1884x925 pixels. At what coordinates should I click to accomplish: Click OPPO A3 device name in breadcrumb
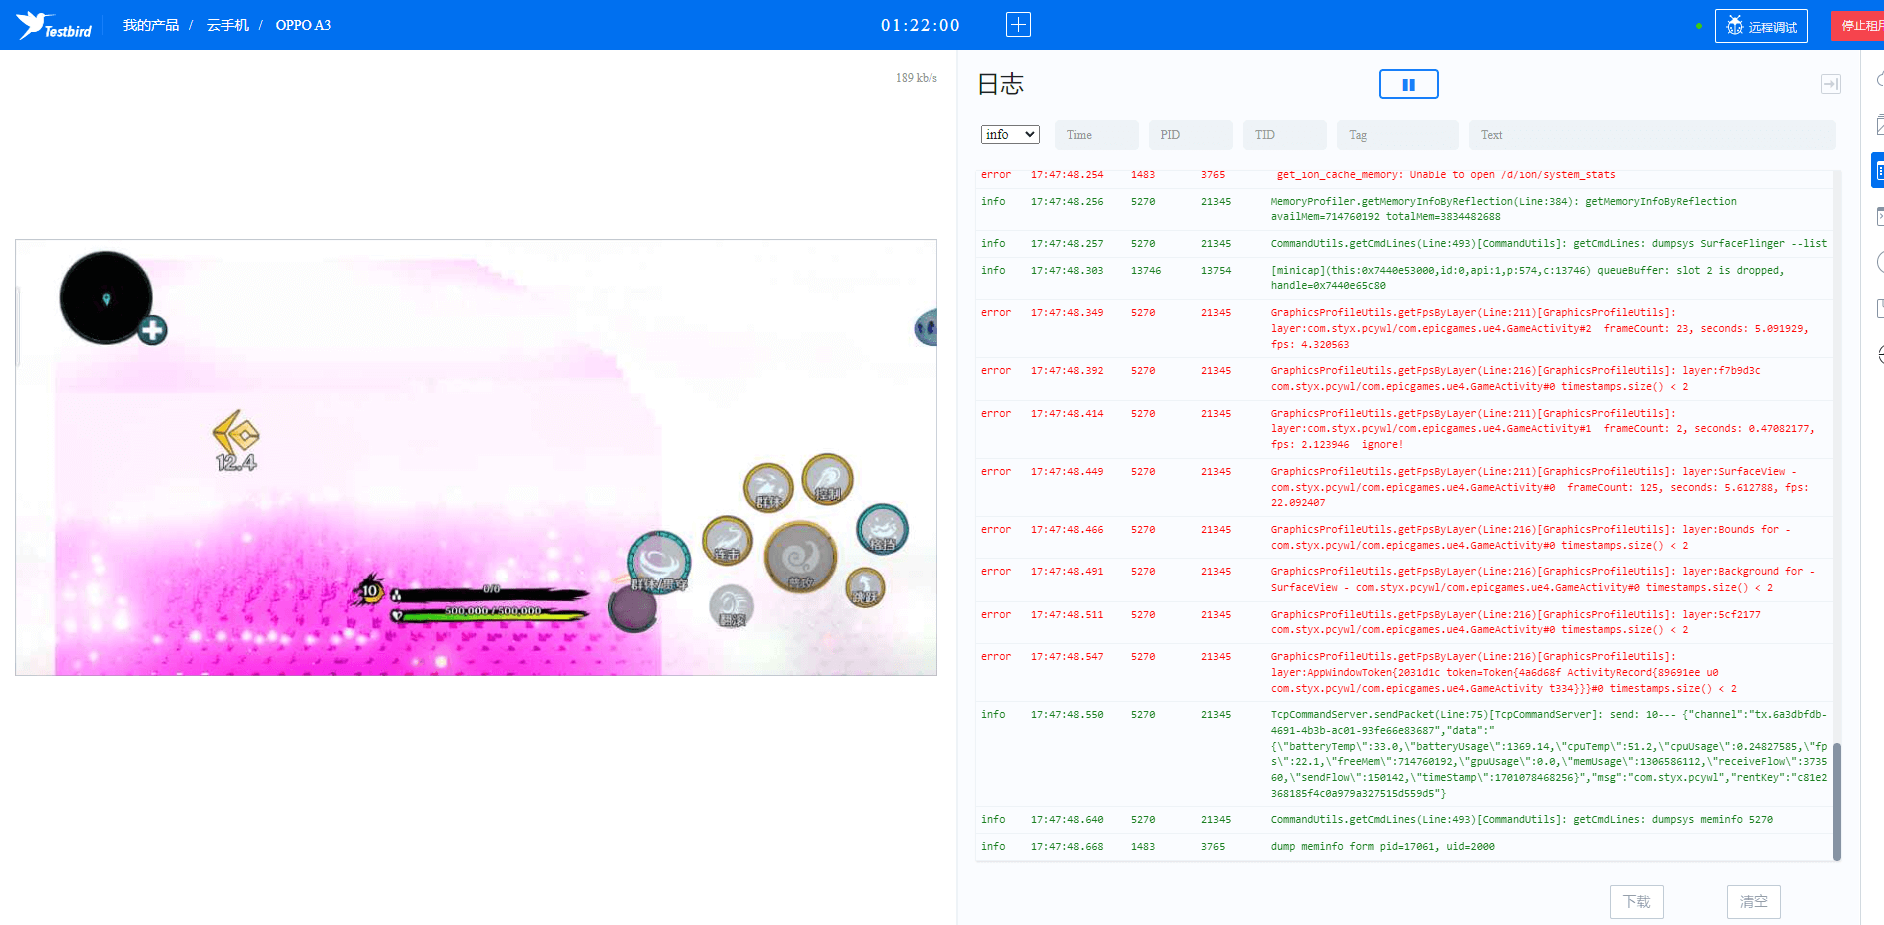click(303, 25)
